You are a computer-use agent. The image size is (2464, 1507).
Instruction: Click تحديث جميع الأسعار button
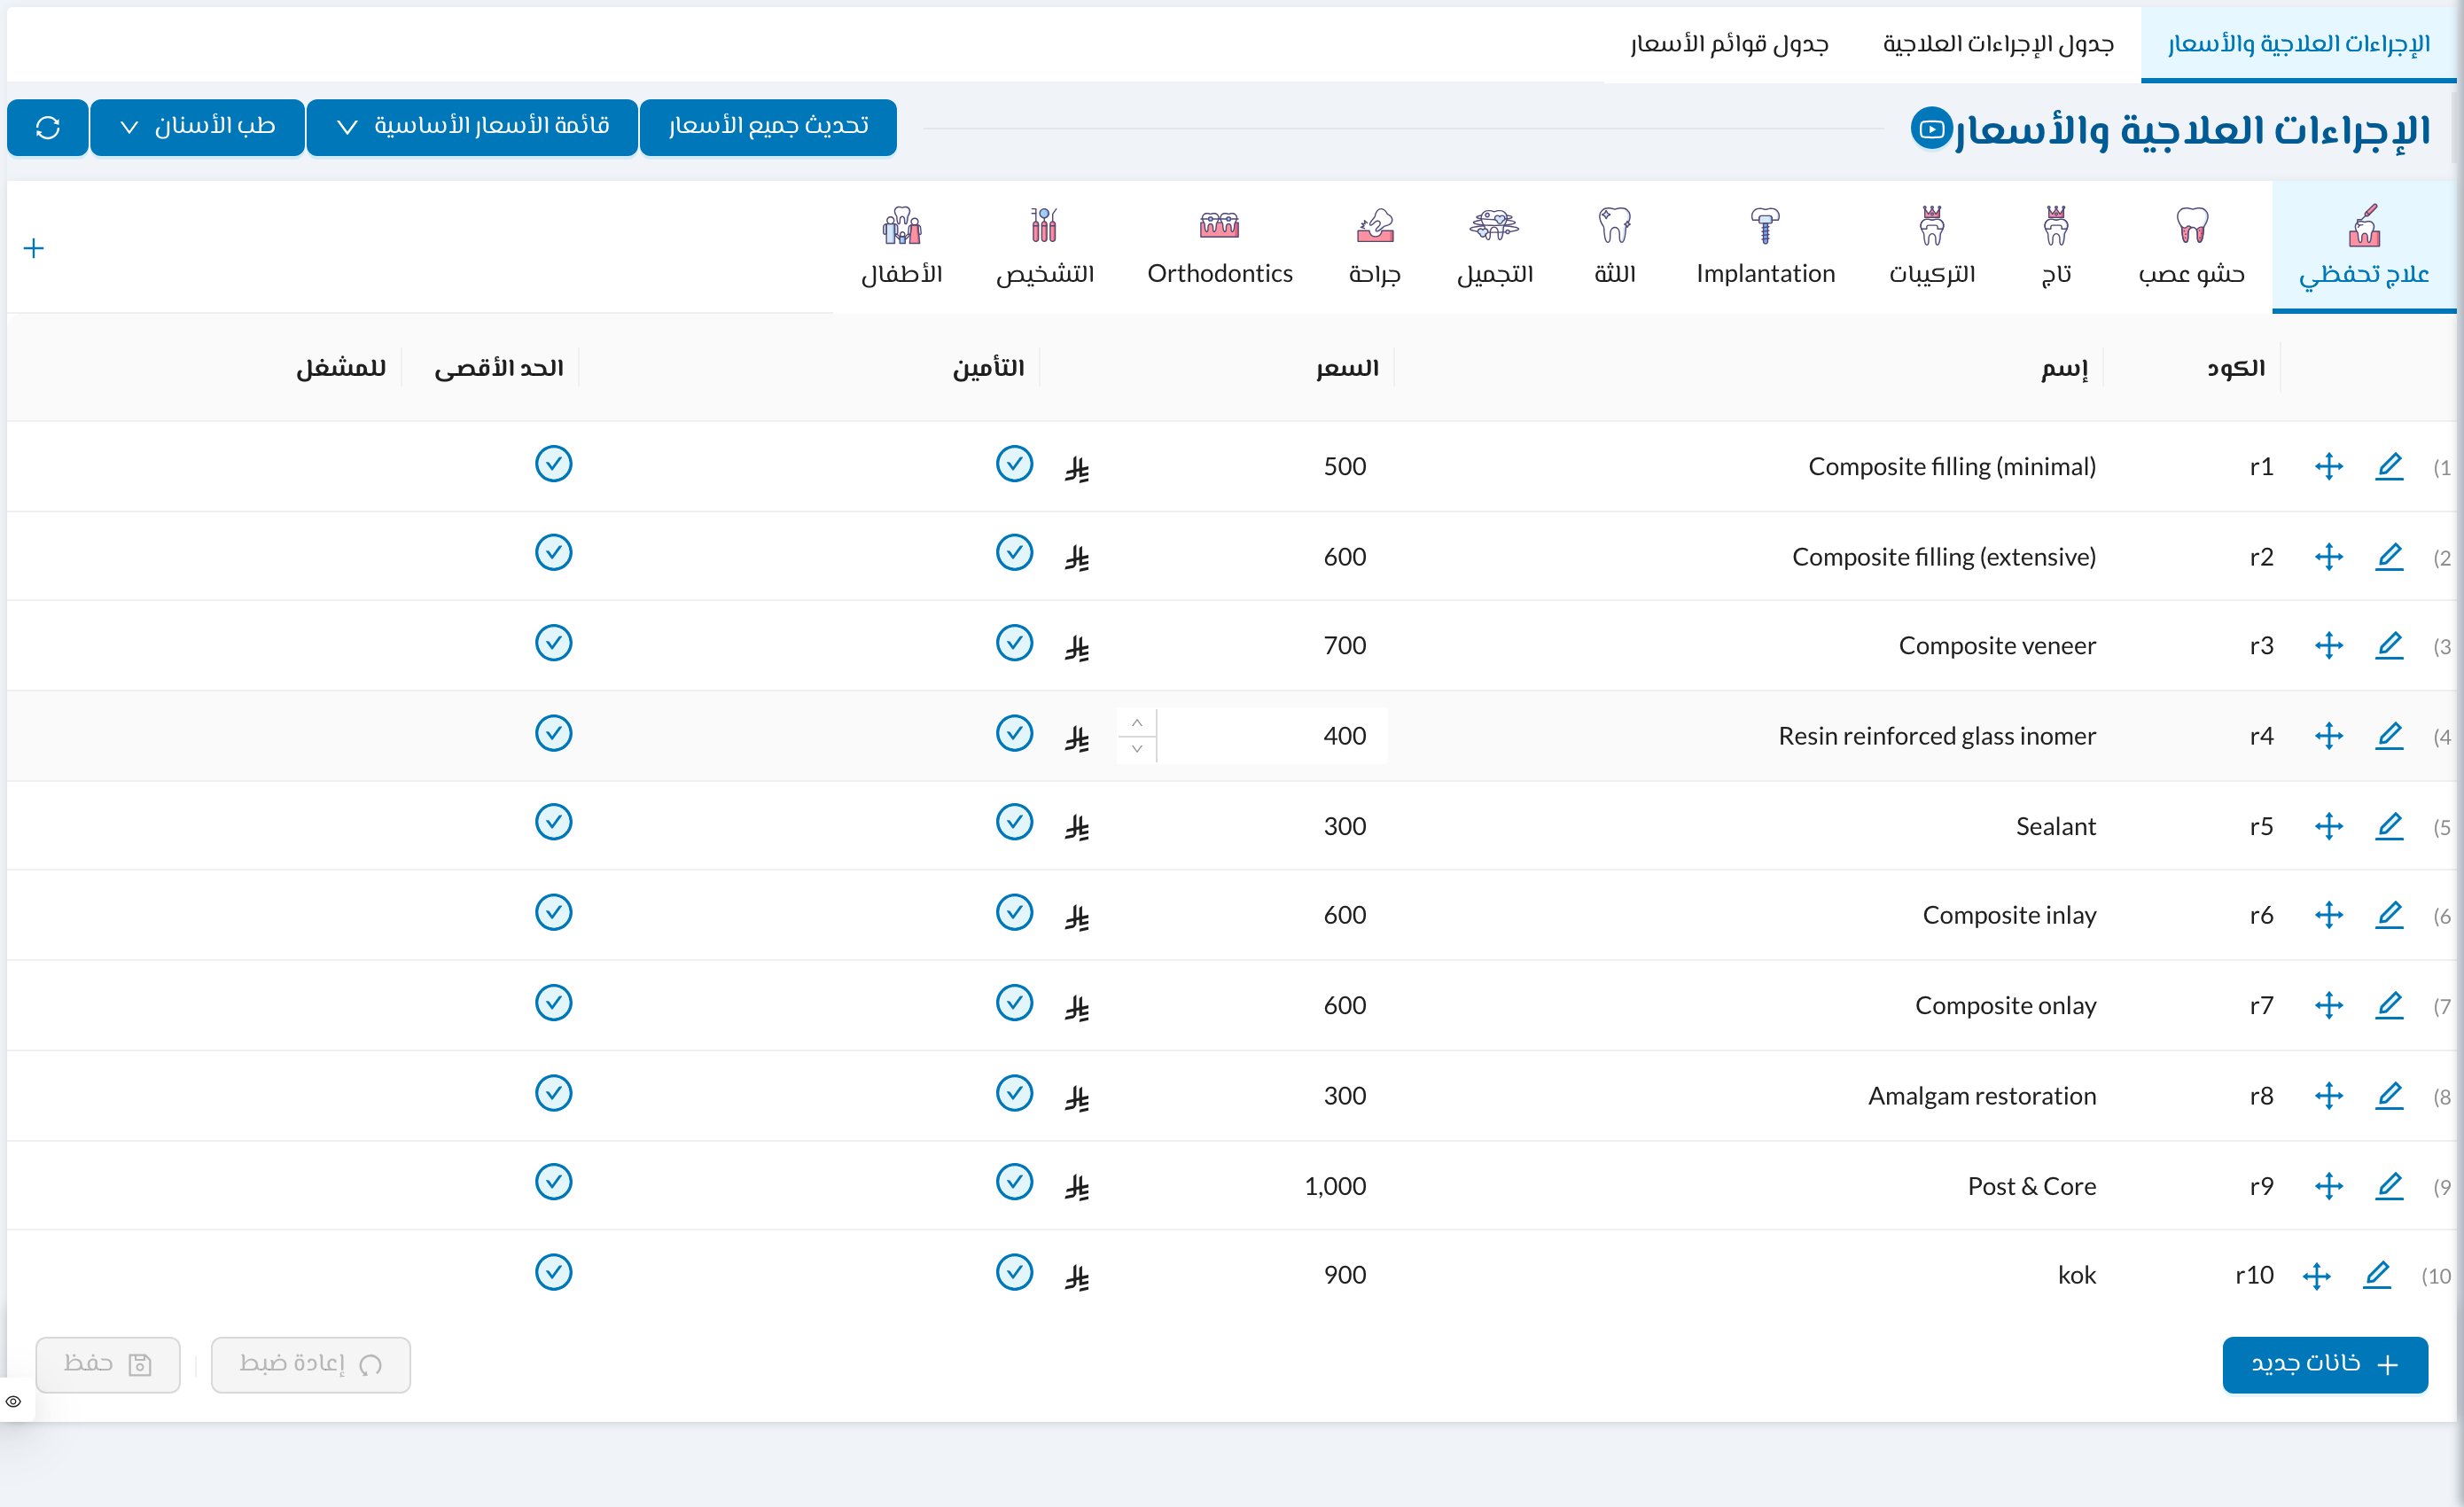pos(768,127)
